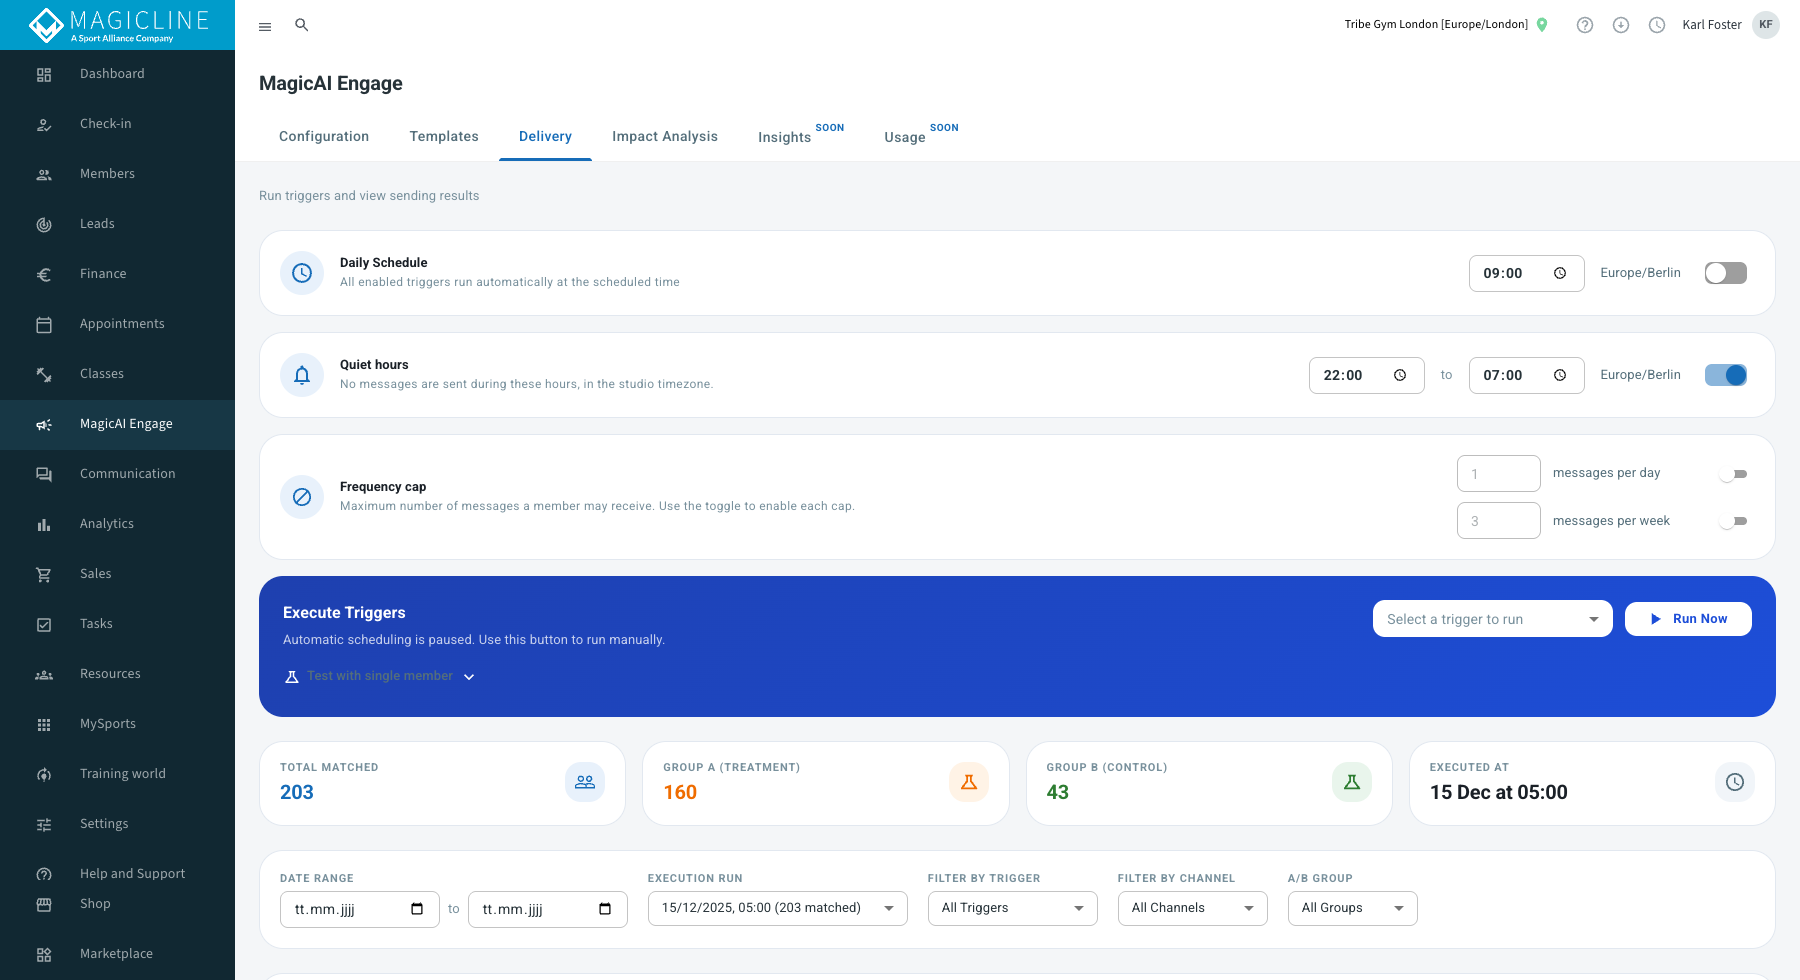Open Finance in the sidebar
This screenshot has width=1800, height=980.
pos(117,274)
